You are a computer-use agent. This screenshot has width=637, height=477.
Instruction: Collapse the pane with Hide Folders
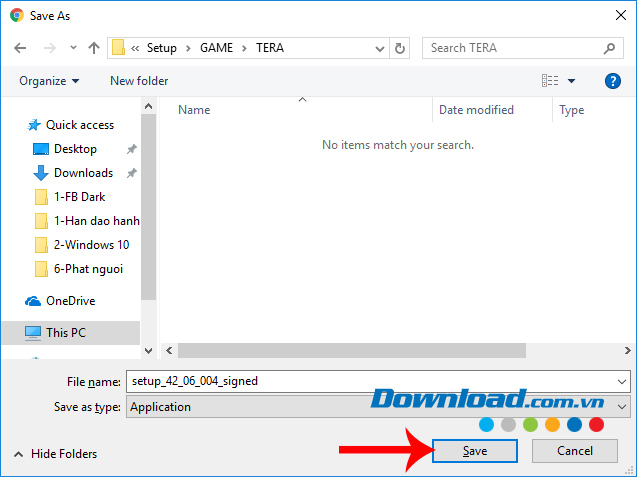pos(56,454)
